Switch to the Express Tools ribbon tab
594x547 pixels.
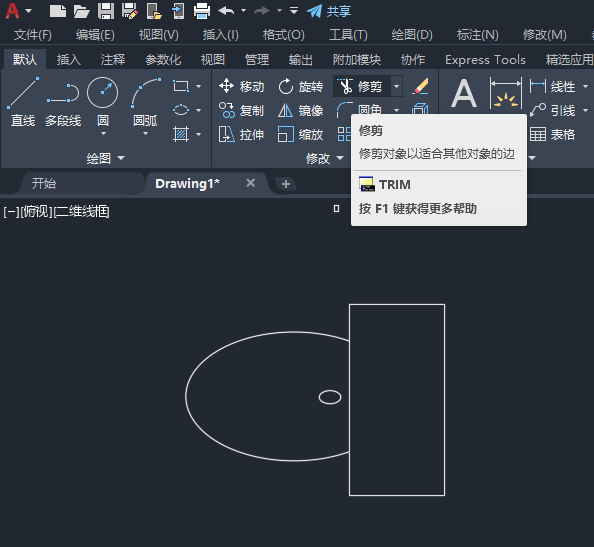pos(485,59)
